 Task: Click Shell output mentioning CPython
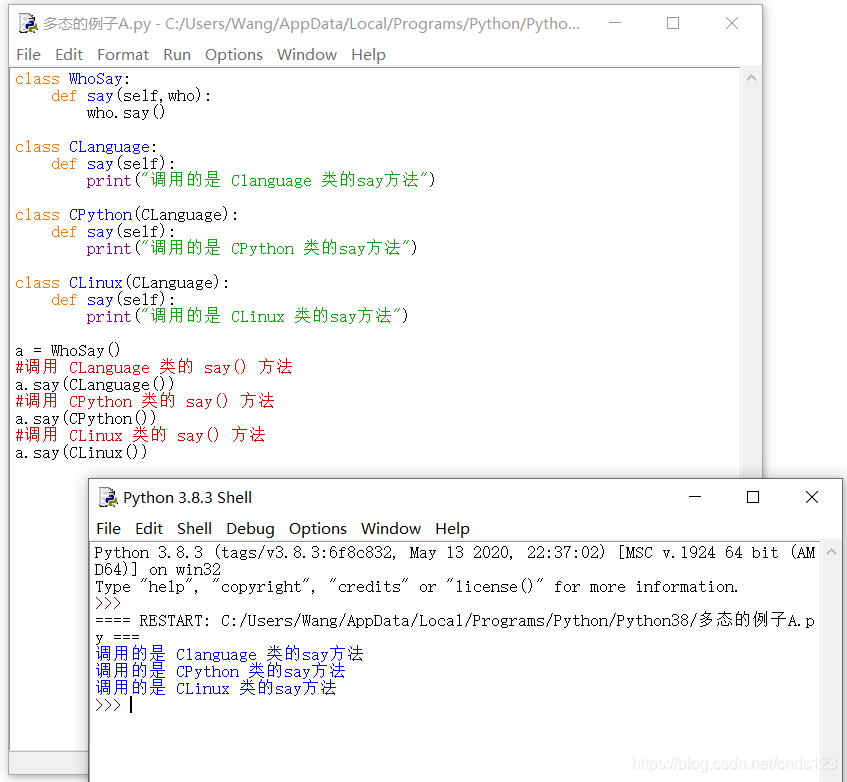click(x=220, y=672)
